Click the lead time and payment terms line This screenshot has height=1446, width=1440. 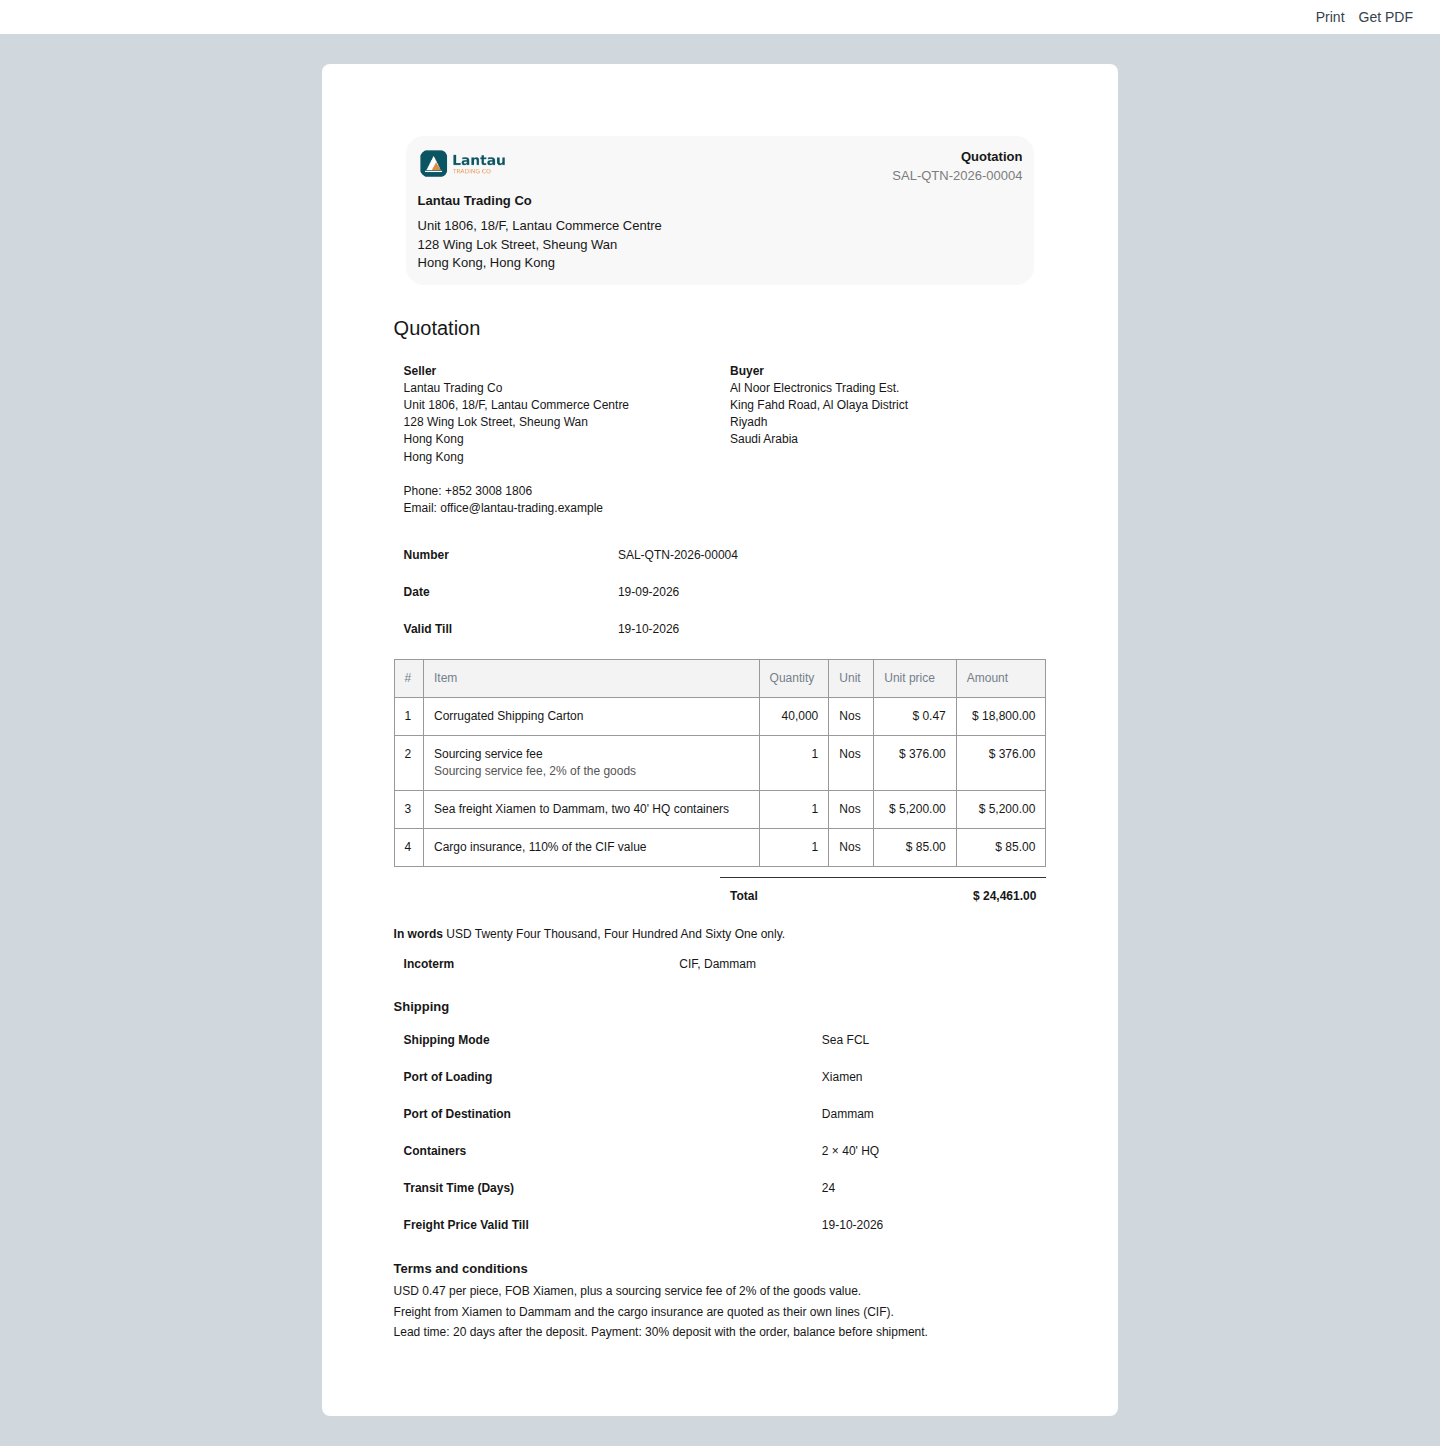click(660, 1332)
